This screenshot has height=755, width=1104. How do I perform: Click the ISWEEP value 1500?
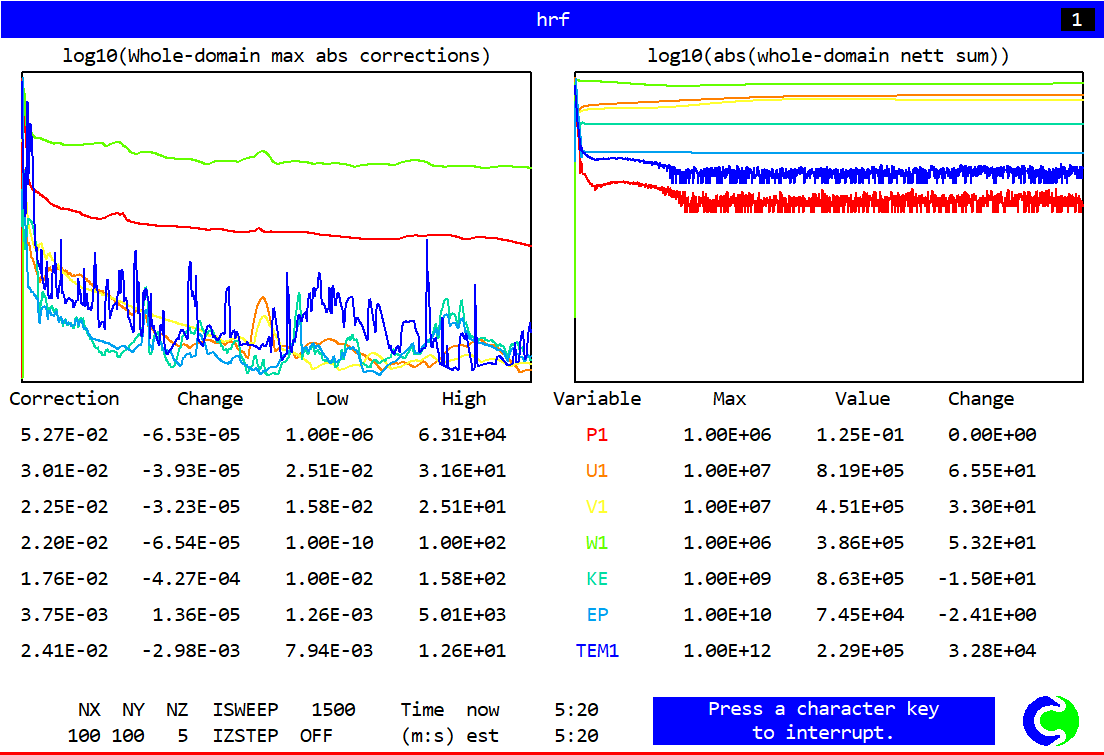tap(333, 710)
